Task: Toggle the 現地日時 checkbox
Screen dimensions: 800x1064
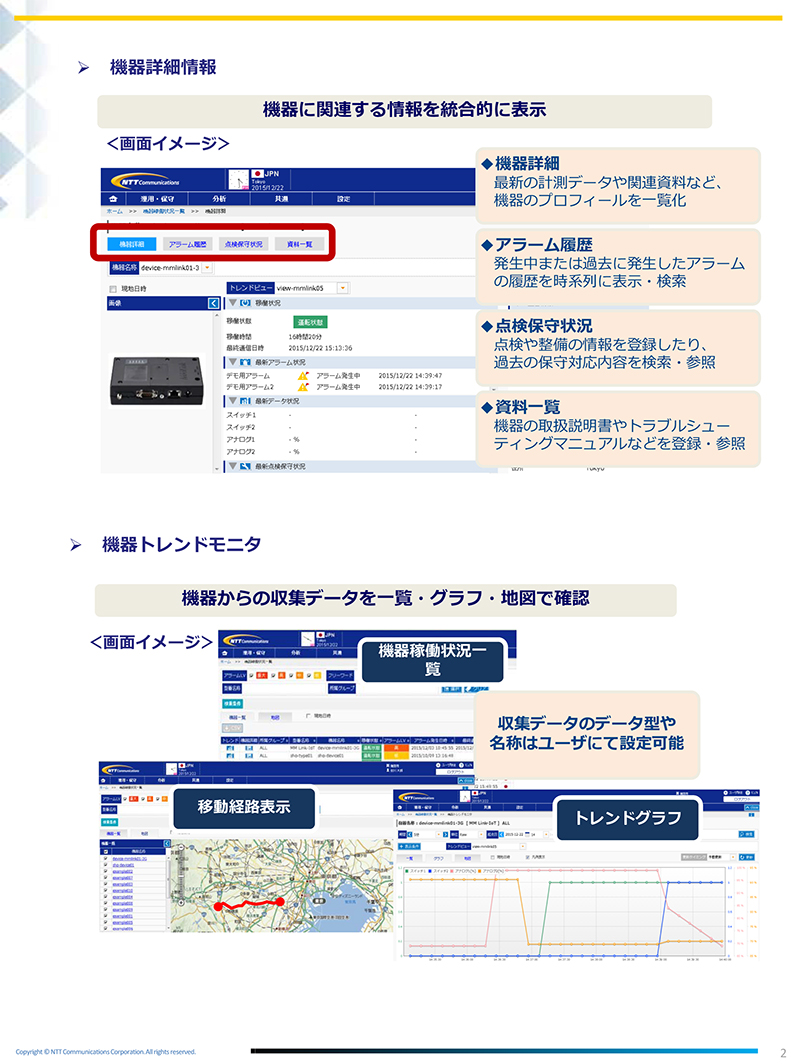Action: [113, 289]
